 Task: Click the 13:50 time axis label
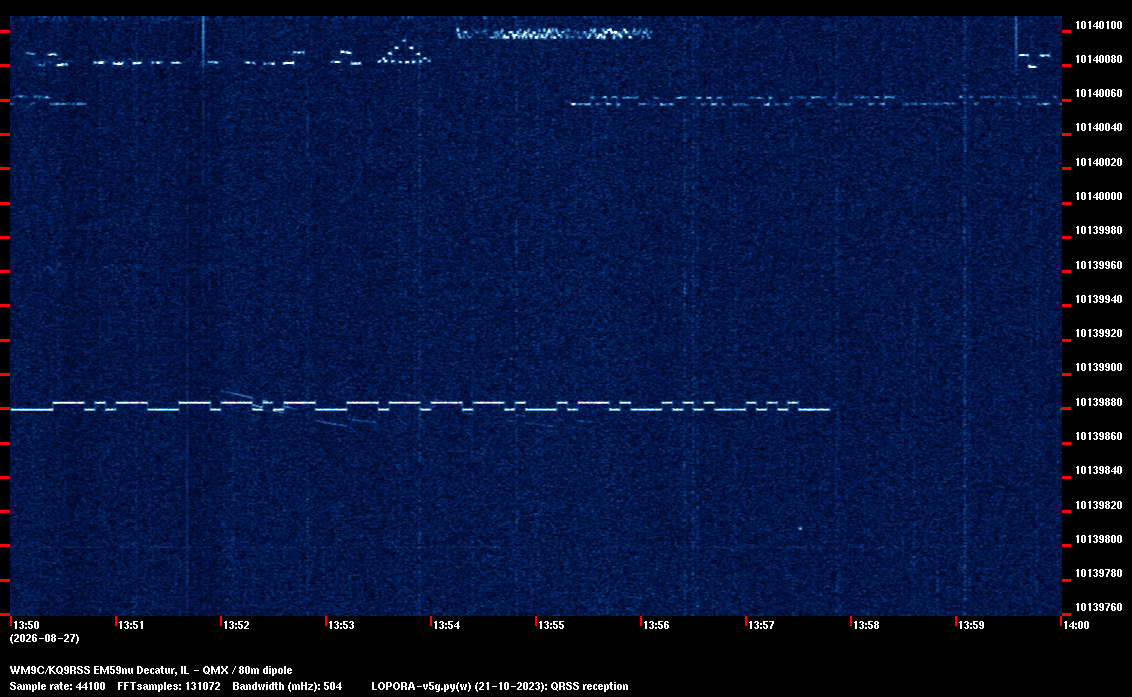click(x=27, y=625)
